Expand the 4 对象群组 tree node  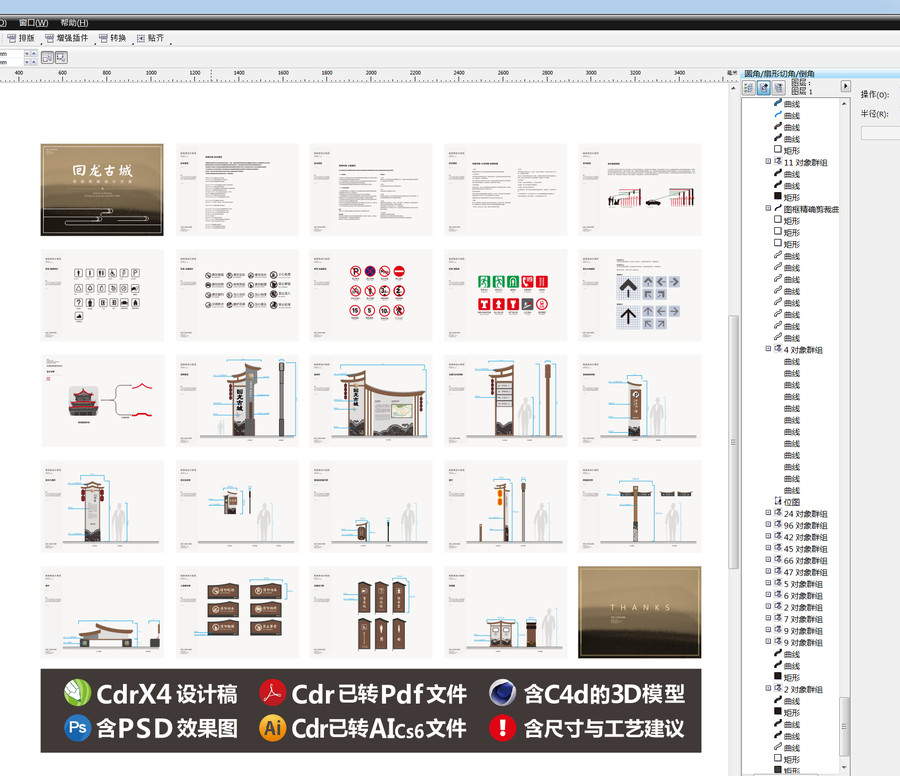coord(768,349)
